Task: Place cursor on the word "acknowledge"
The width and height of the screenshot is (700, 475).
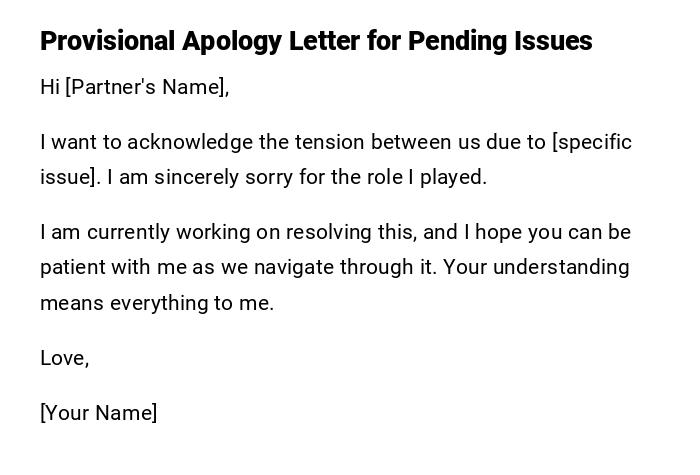Action: 190,142
